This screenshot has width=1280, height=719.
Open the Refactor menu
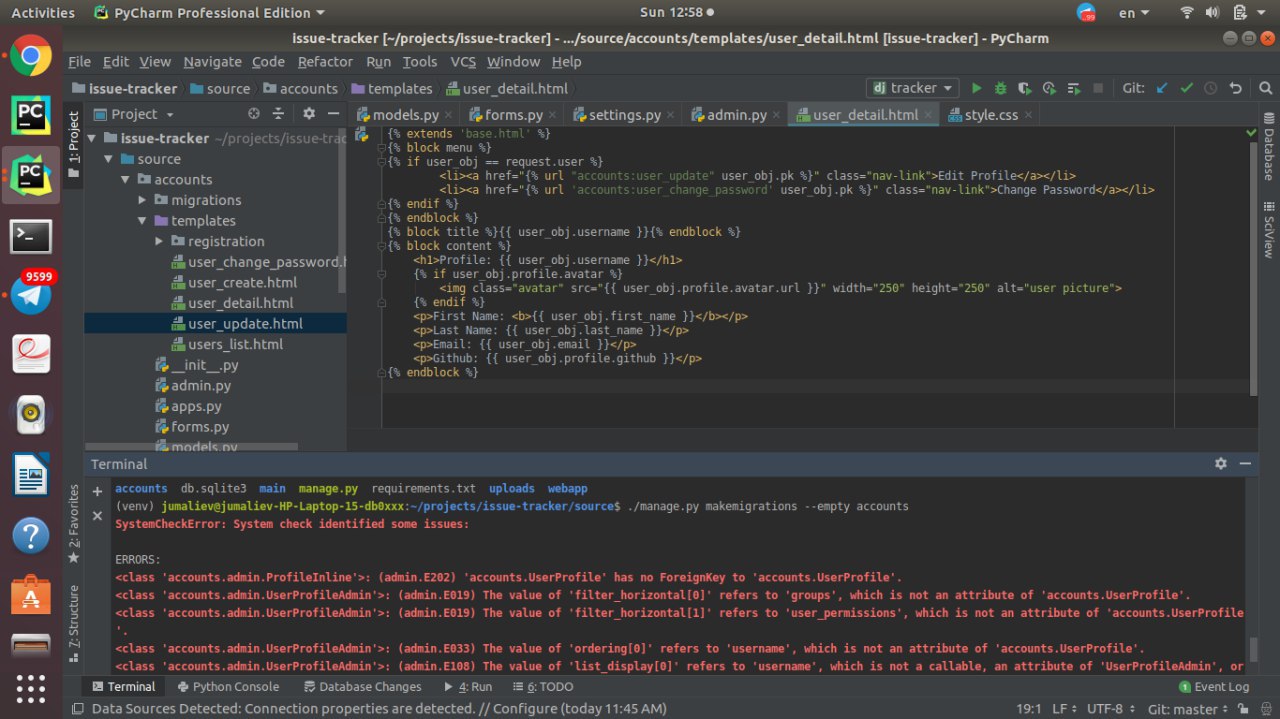click(325, 61)
